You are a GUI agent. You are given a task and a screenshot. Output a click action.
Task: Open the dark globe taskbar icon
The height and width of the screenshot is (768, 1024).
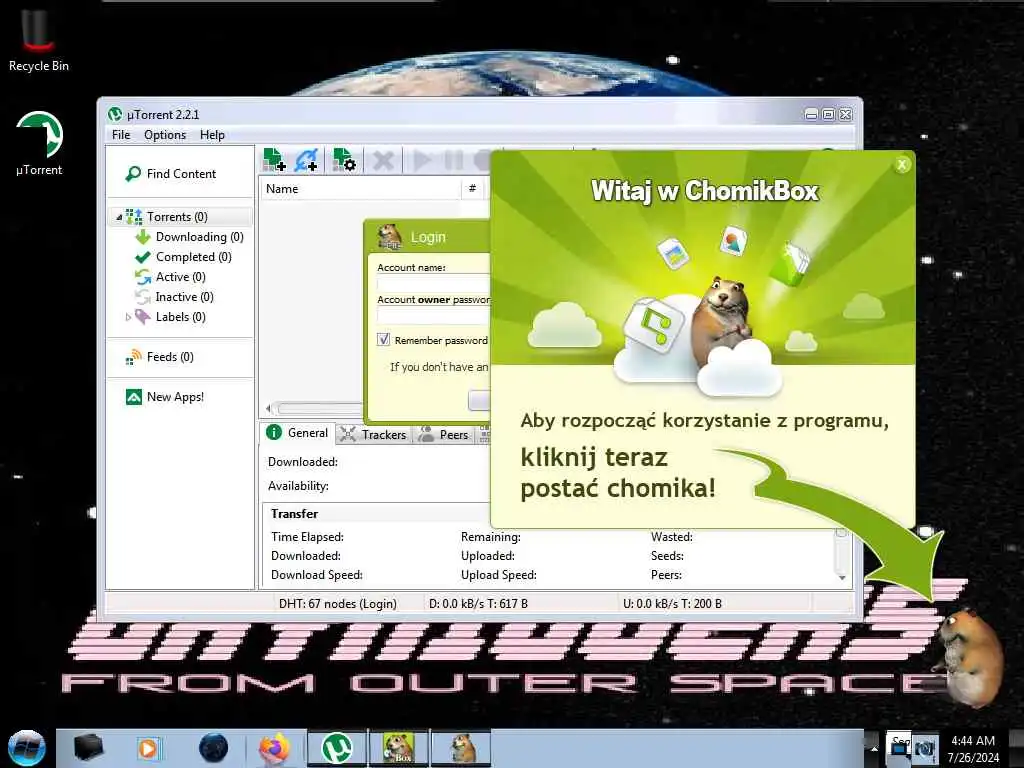(x=213, y=748)
